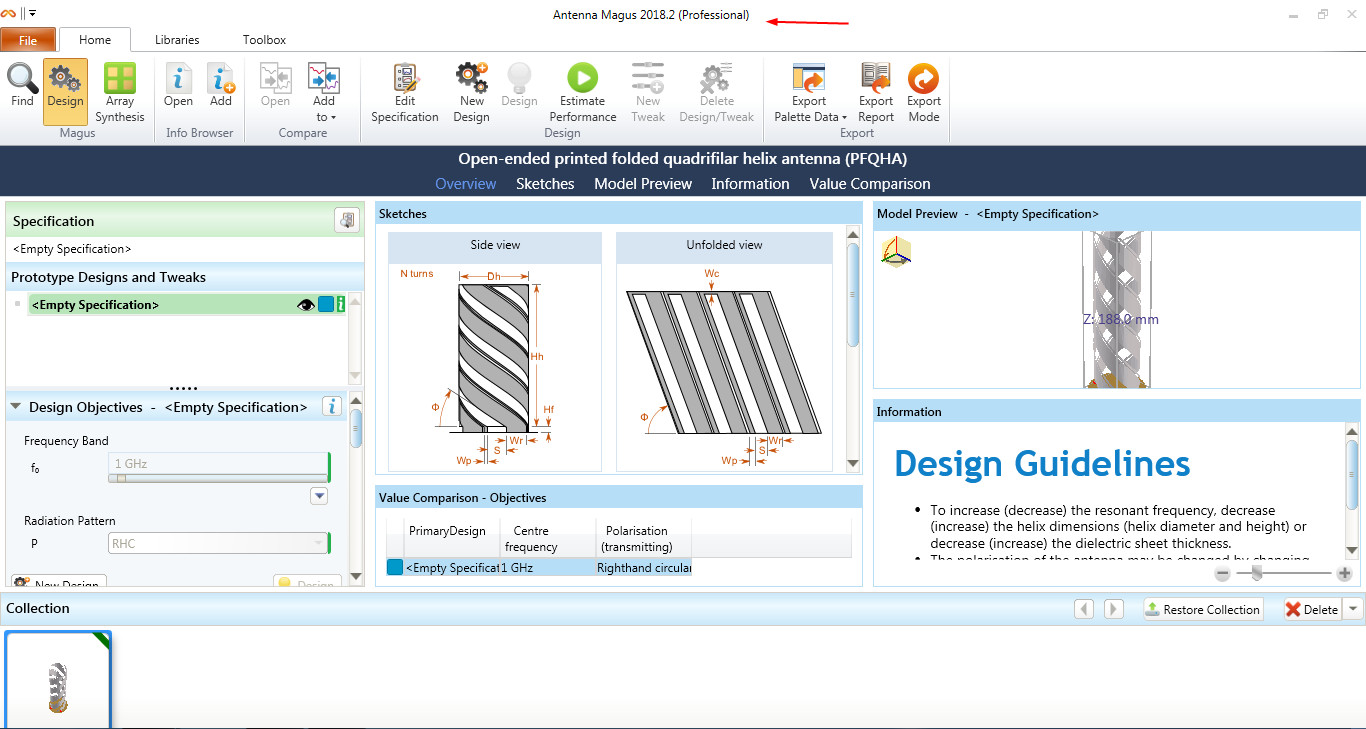Click the Empty Specification row in Value Comparison
Screen dimensions: 1366x729
tap(539, 567)
